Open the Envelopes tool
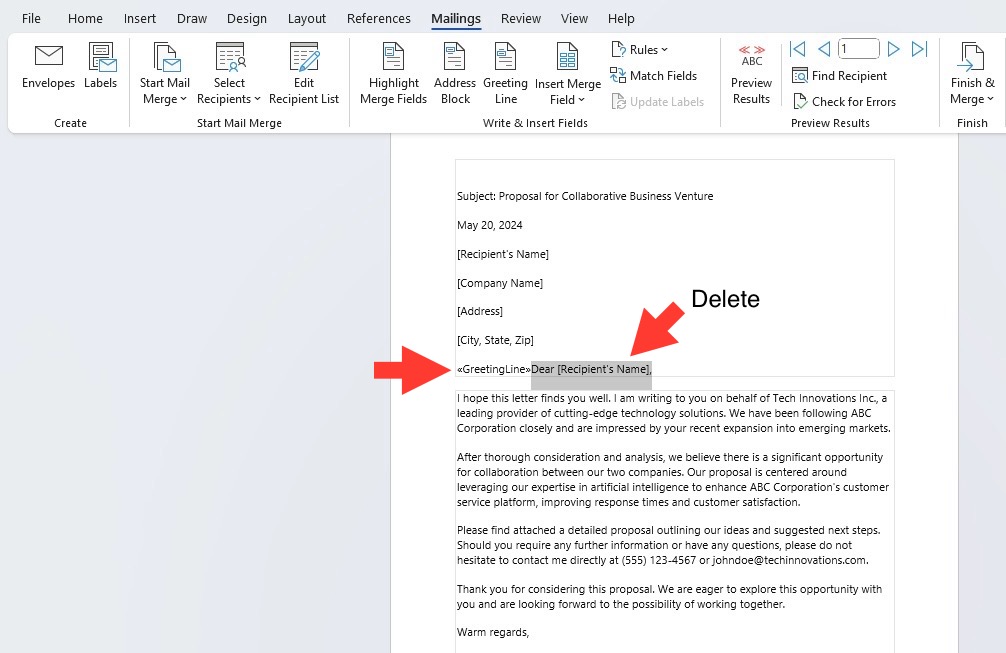This screenshot has height=653, width=1006. coord(48,67)
